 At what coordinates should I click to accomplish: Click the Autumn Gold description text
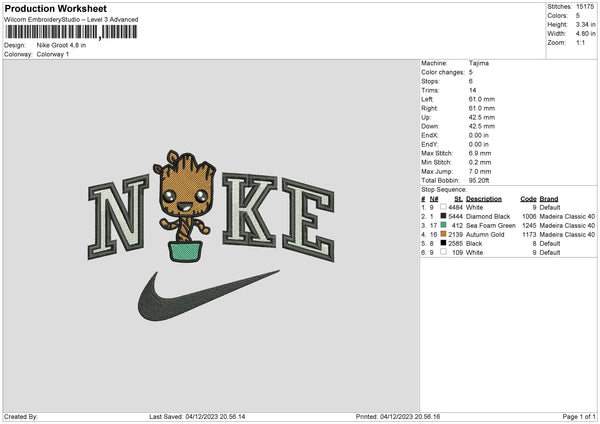click(485, 234)
